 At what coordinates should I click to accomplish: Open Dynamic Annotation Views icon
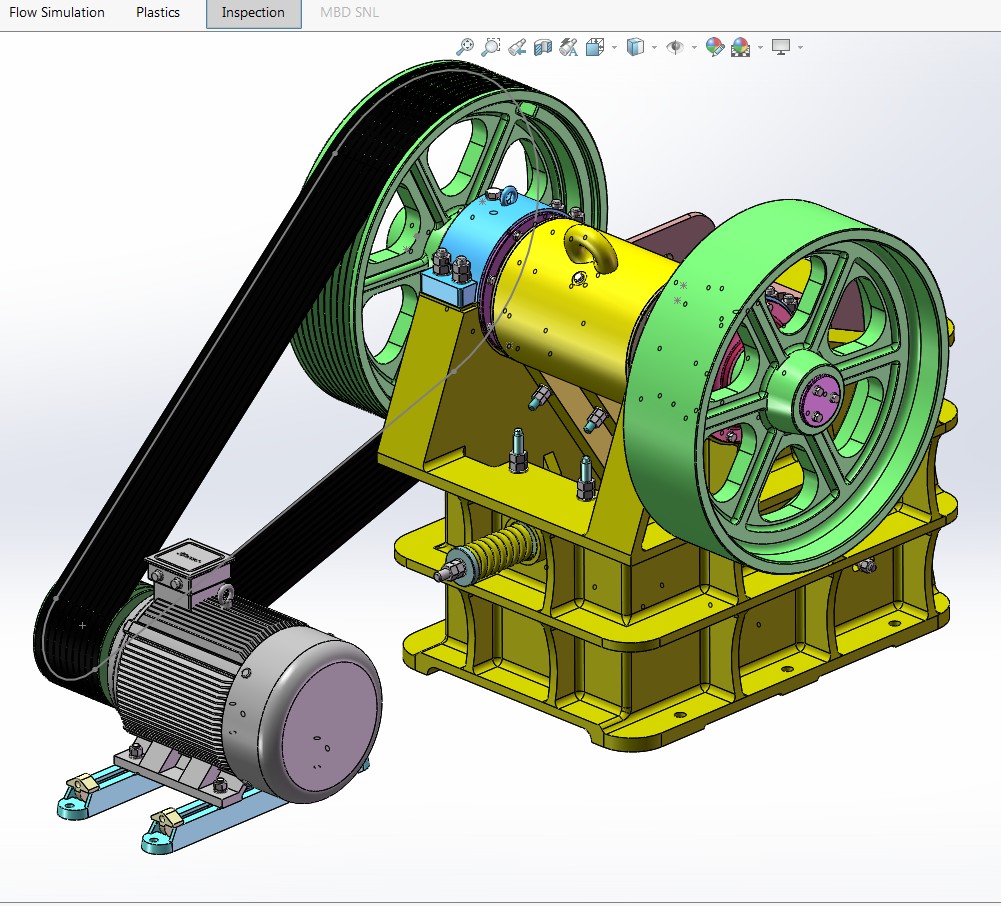(x=568, y=47)
